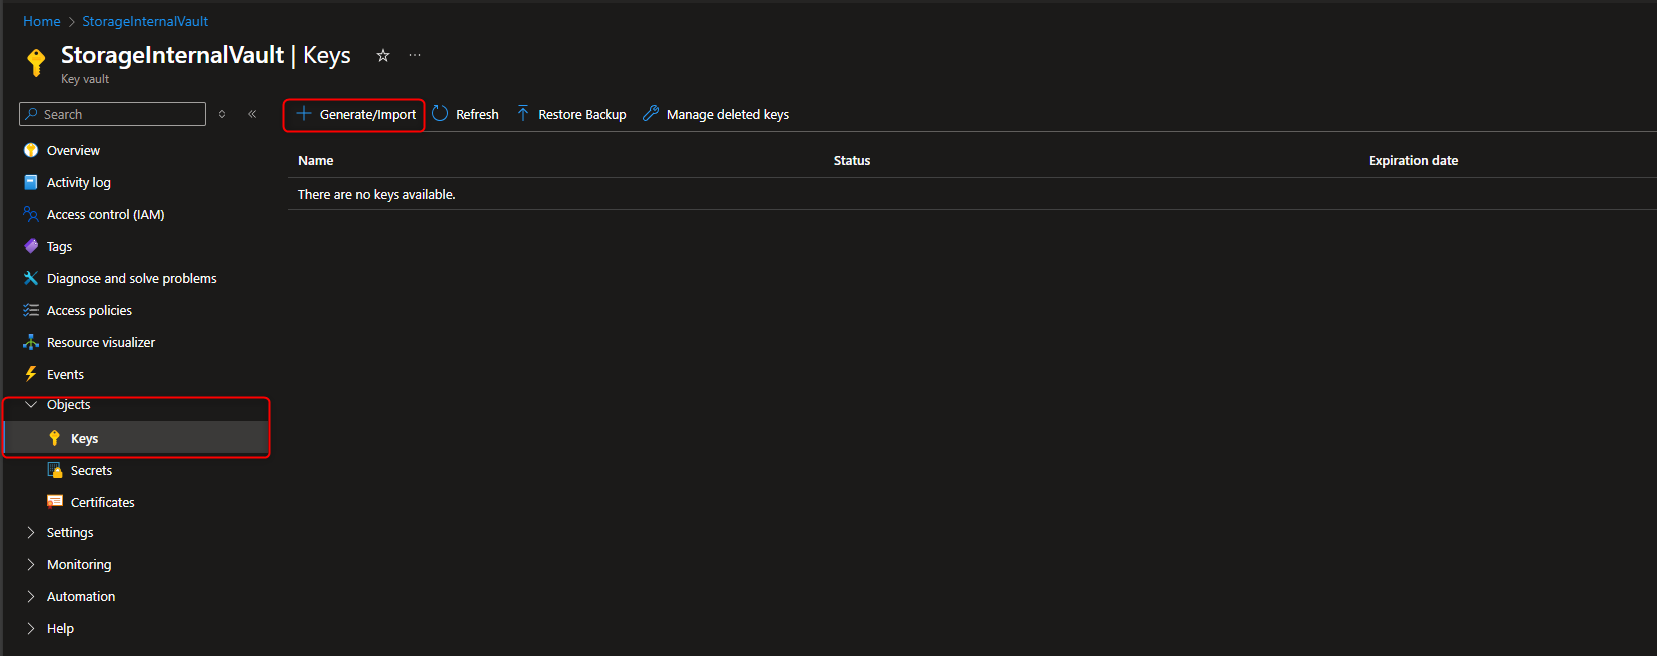
Task: Expand the Monitoring section chevron
Action: tap(31, 564)
